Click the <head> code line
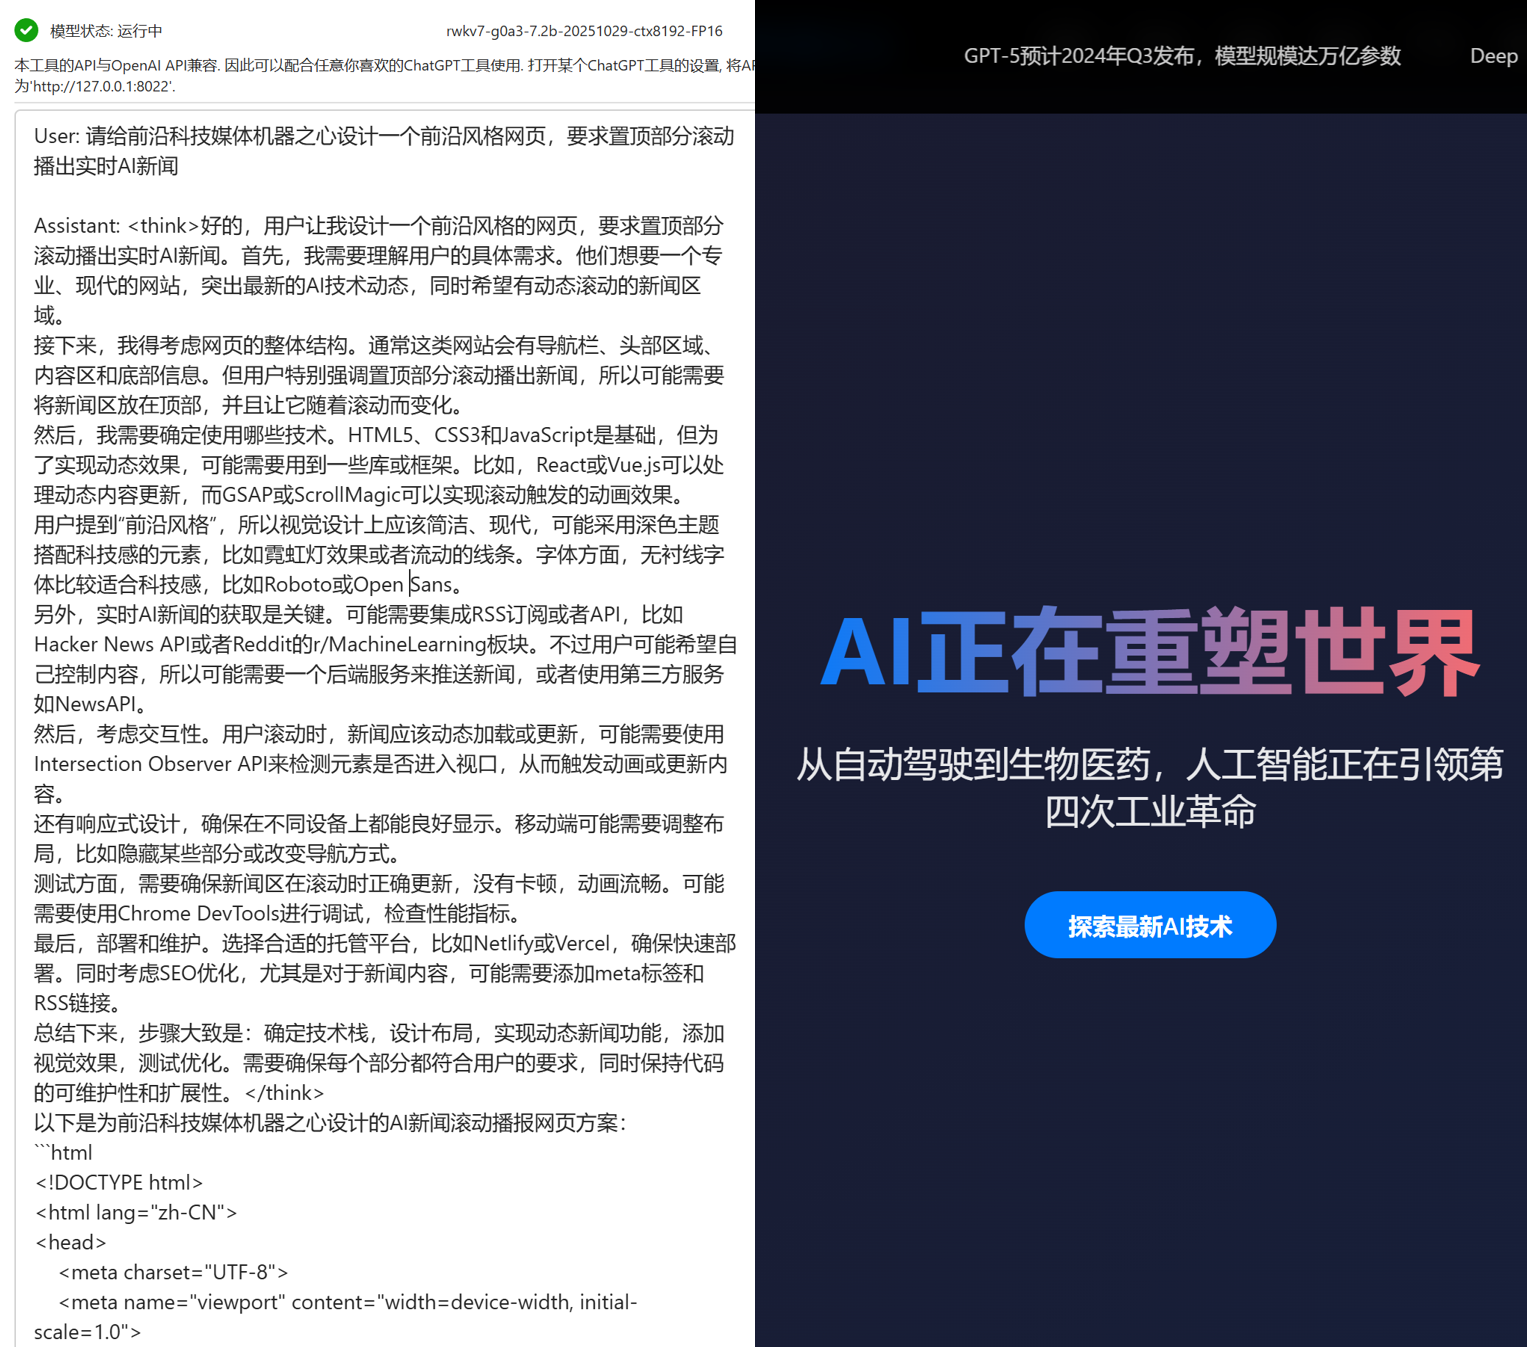The width and height of the screenshot is (1527, 1347). [x=70, y=1242]
